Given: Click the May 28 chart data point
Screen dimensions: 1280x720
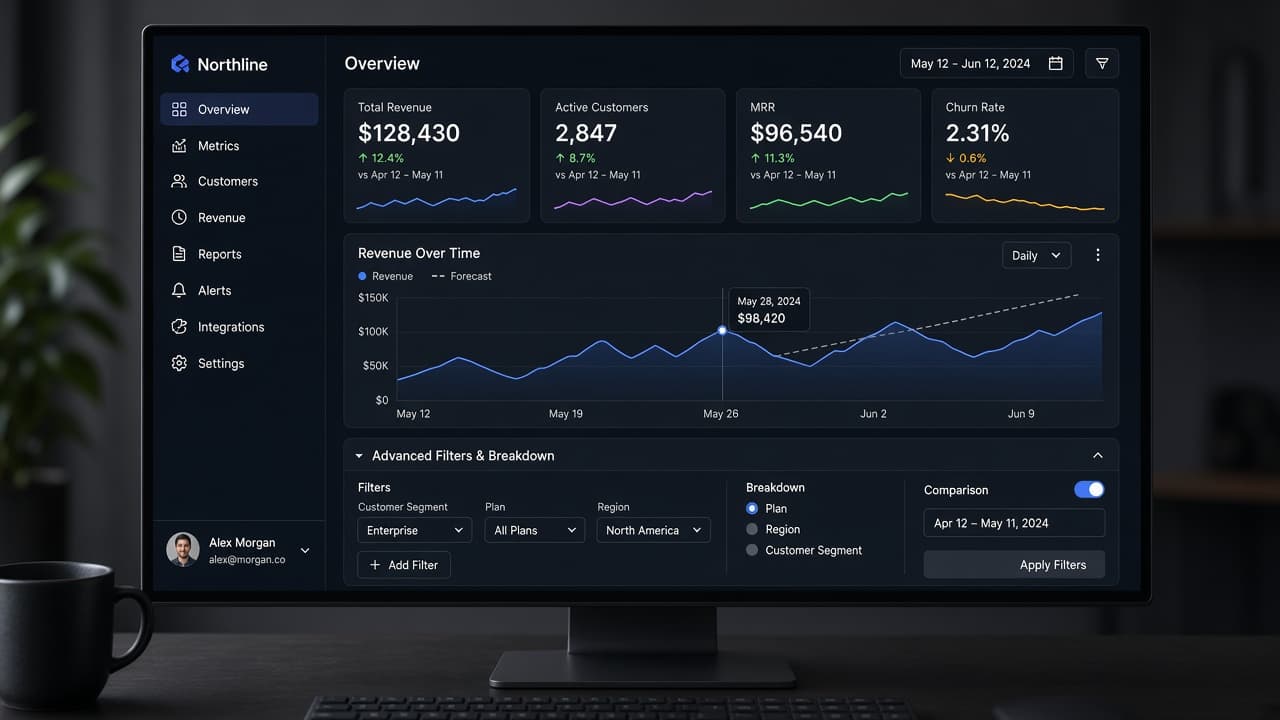Looking at the screenshot, I should (x=722, y=330).
